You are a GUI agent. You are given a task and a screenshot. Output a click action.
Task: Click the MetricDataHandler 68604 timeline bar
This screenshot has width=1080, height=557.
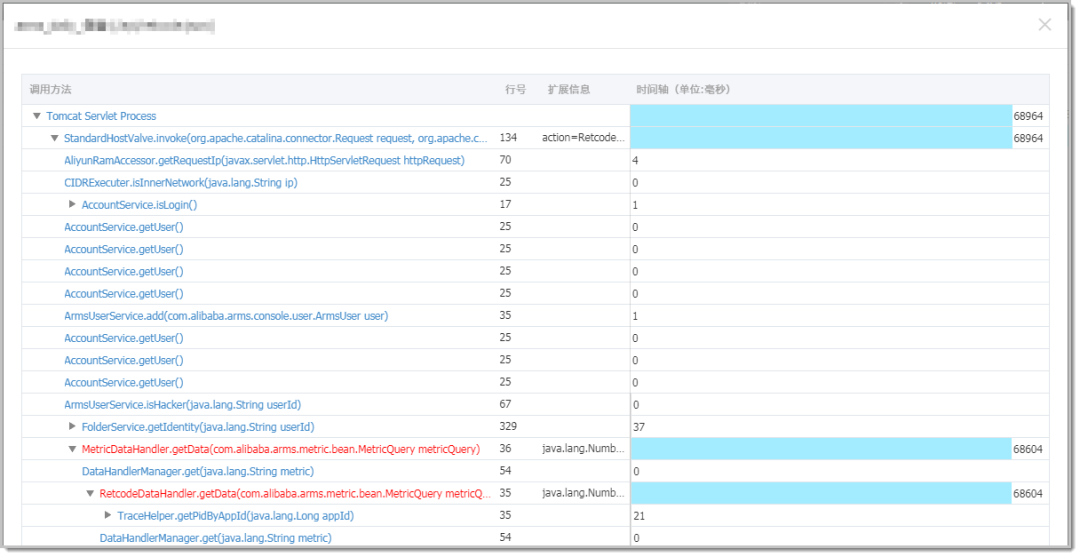tap(821, 449)
